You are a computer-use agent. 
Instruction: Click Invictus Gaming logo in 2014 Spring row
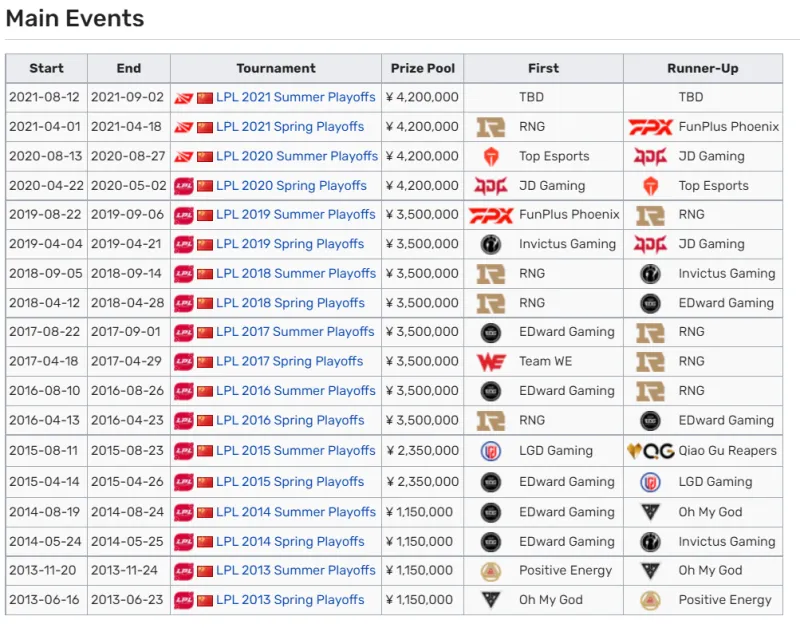(x=650, y=542)
